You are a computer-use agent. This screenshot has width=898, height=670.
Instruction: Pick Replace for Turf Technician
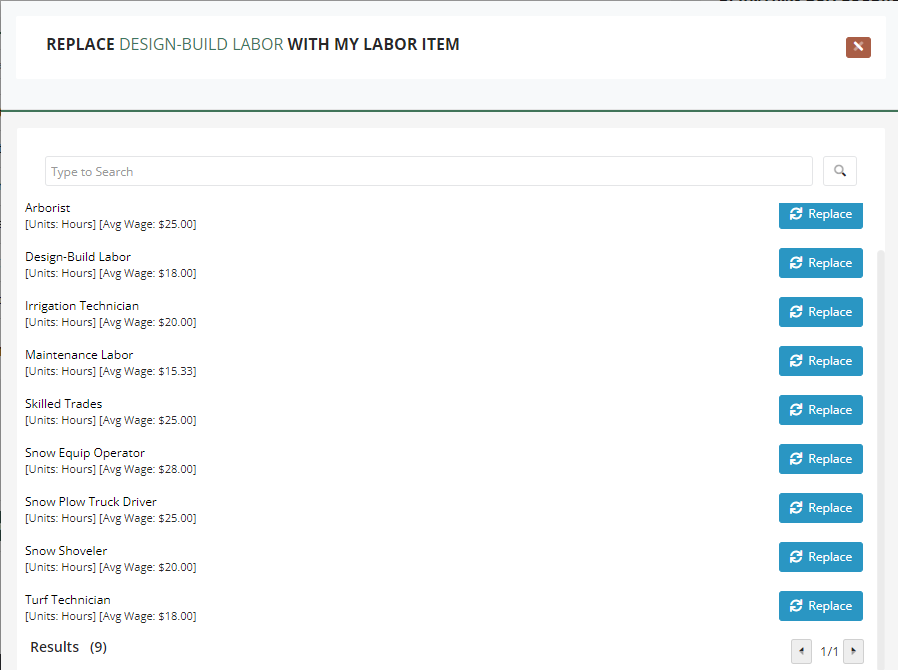(820, 606)
